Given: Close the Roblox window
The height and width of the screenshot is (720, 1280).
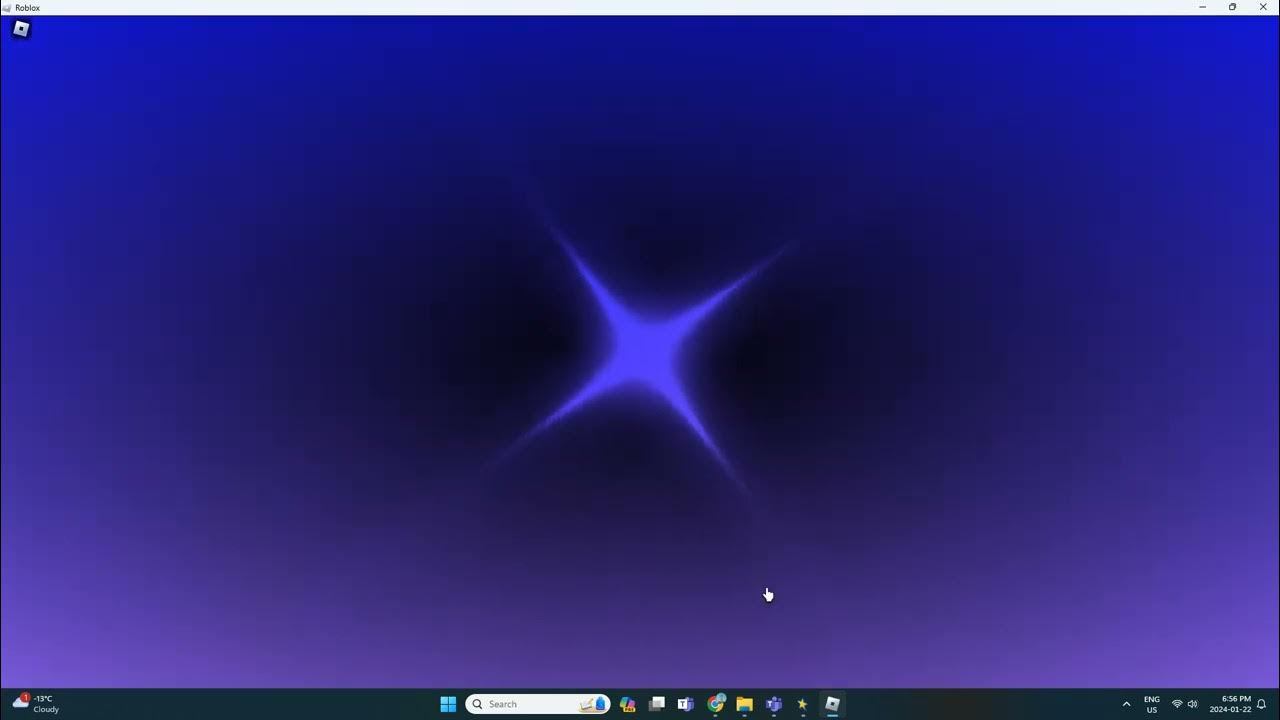Looking at the screenshot, I should (1263, 7).
